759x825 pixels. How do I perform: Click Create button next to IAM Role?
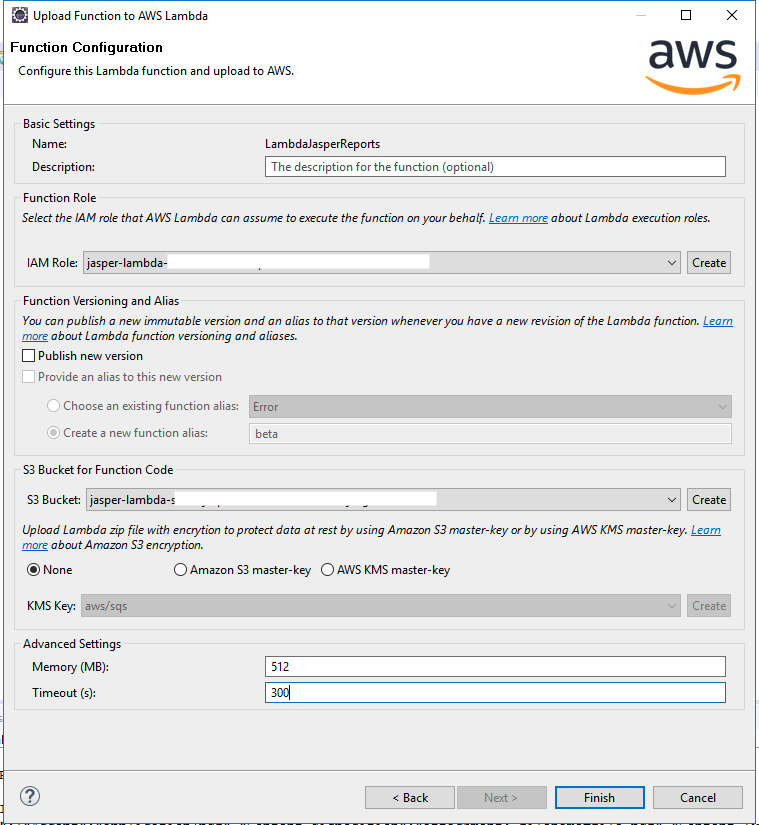pos(709,263)
